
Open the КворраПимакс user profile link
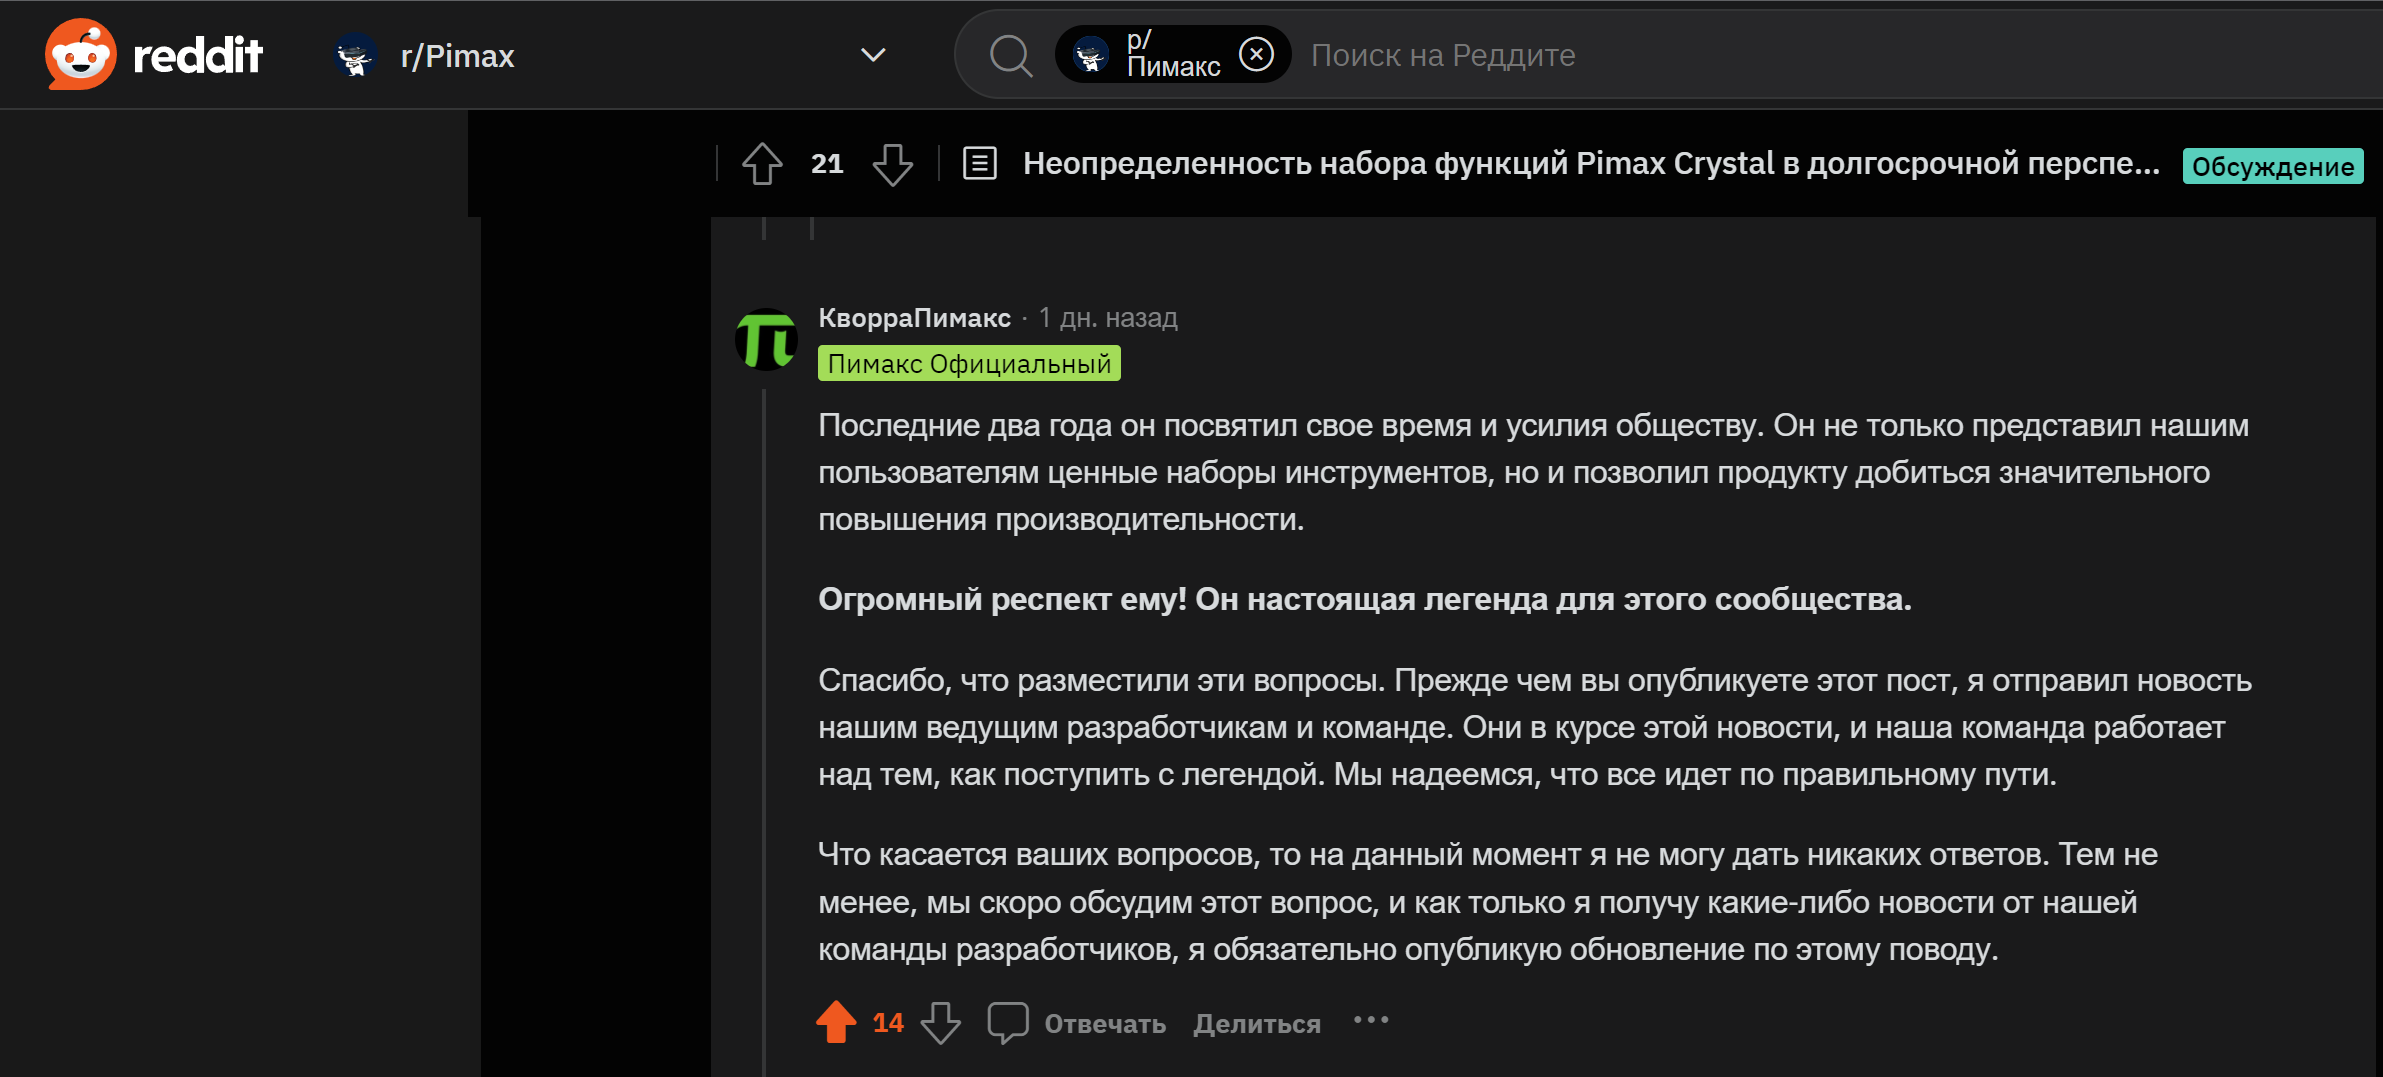914,318
